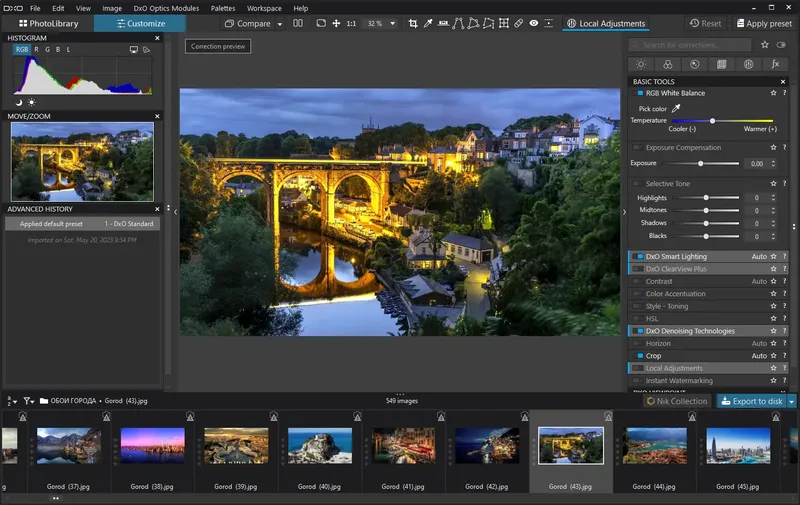Viewport: 800px width, 505px height.
Task: Expand Export to disk options arrow
Action: click(x=791, y=401)
